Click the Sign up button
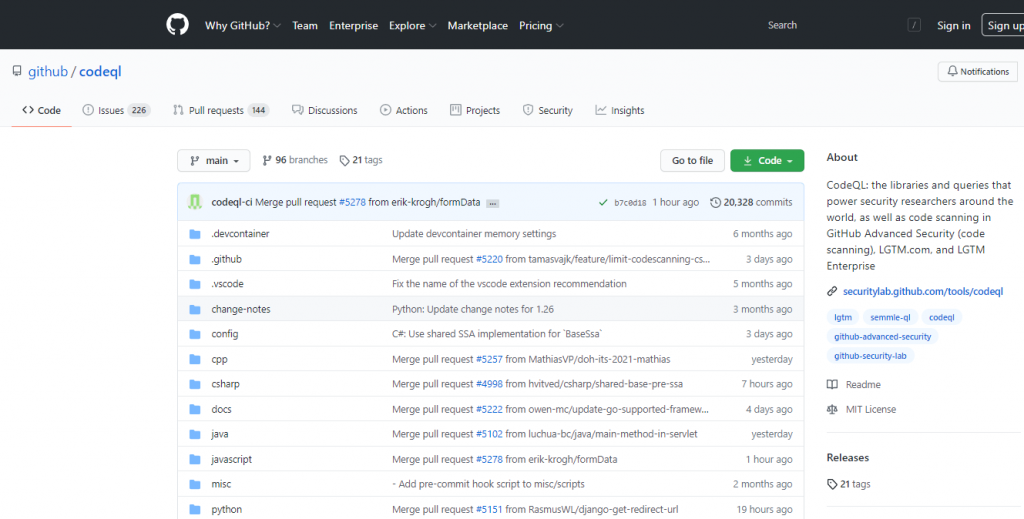 point(1003,25)
